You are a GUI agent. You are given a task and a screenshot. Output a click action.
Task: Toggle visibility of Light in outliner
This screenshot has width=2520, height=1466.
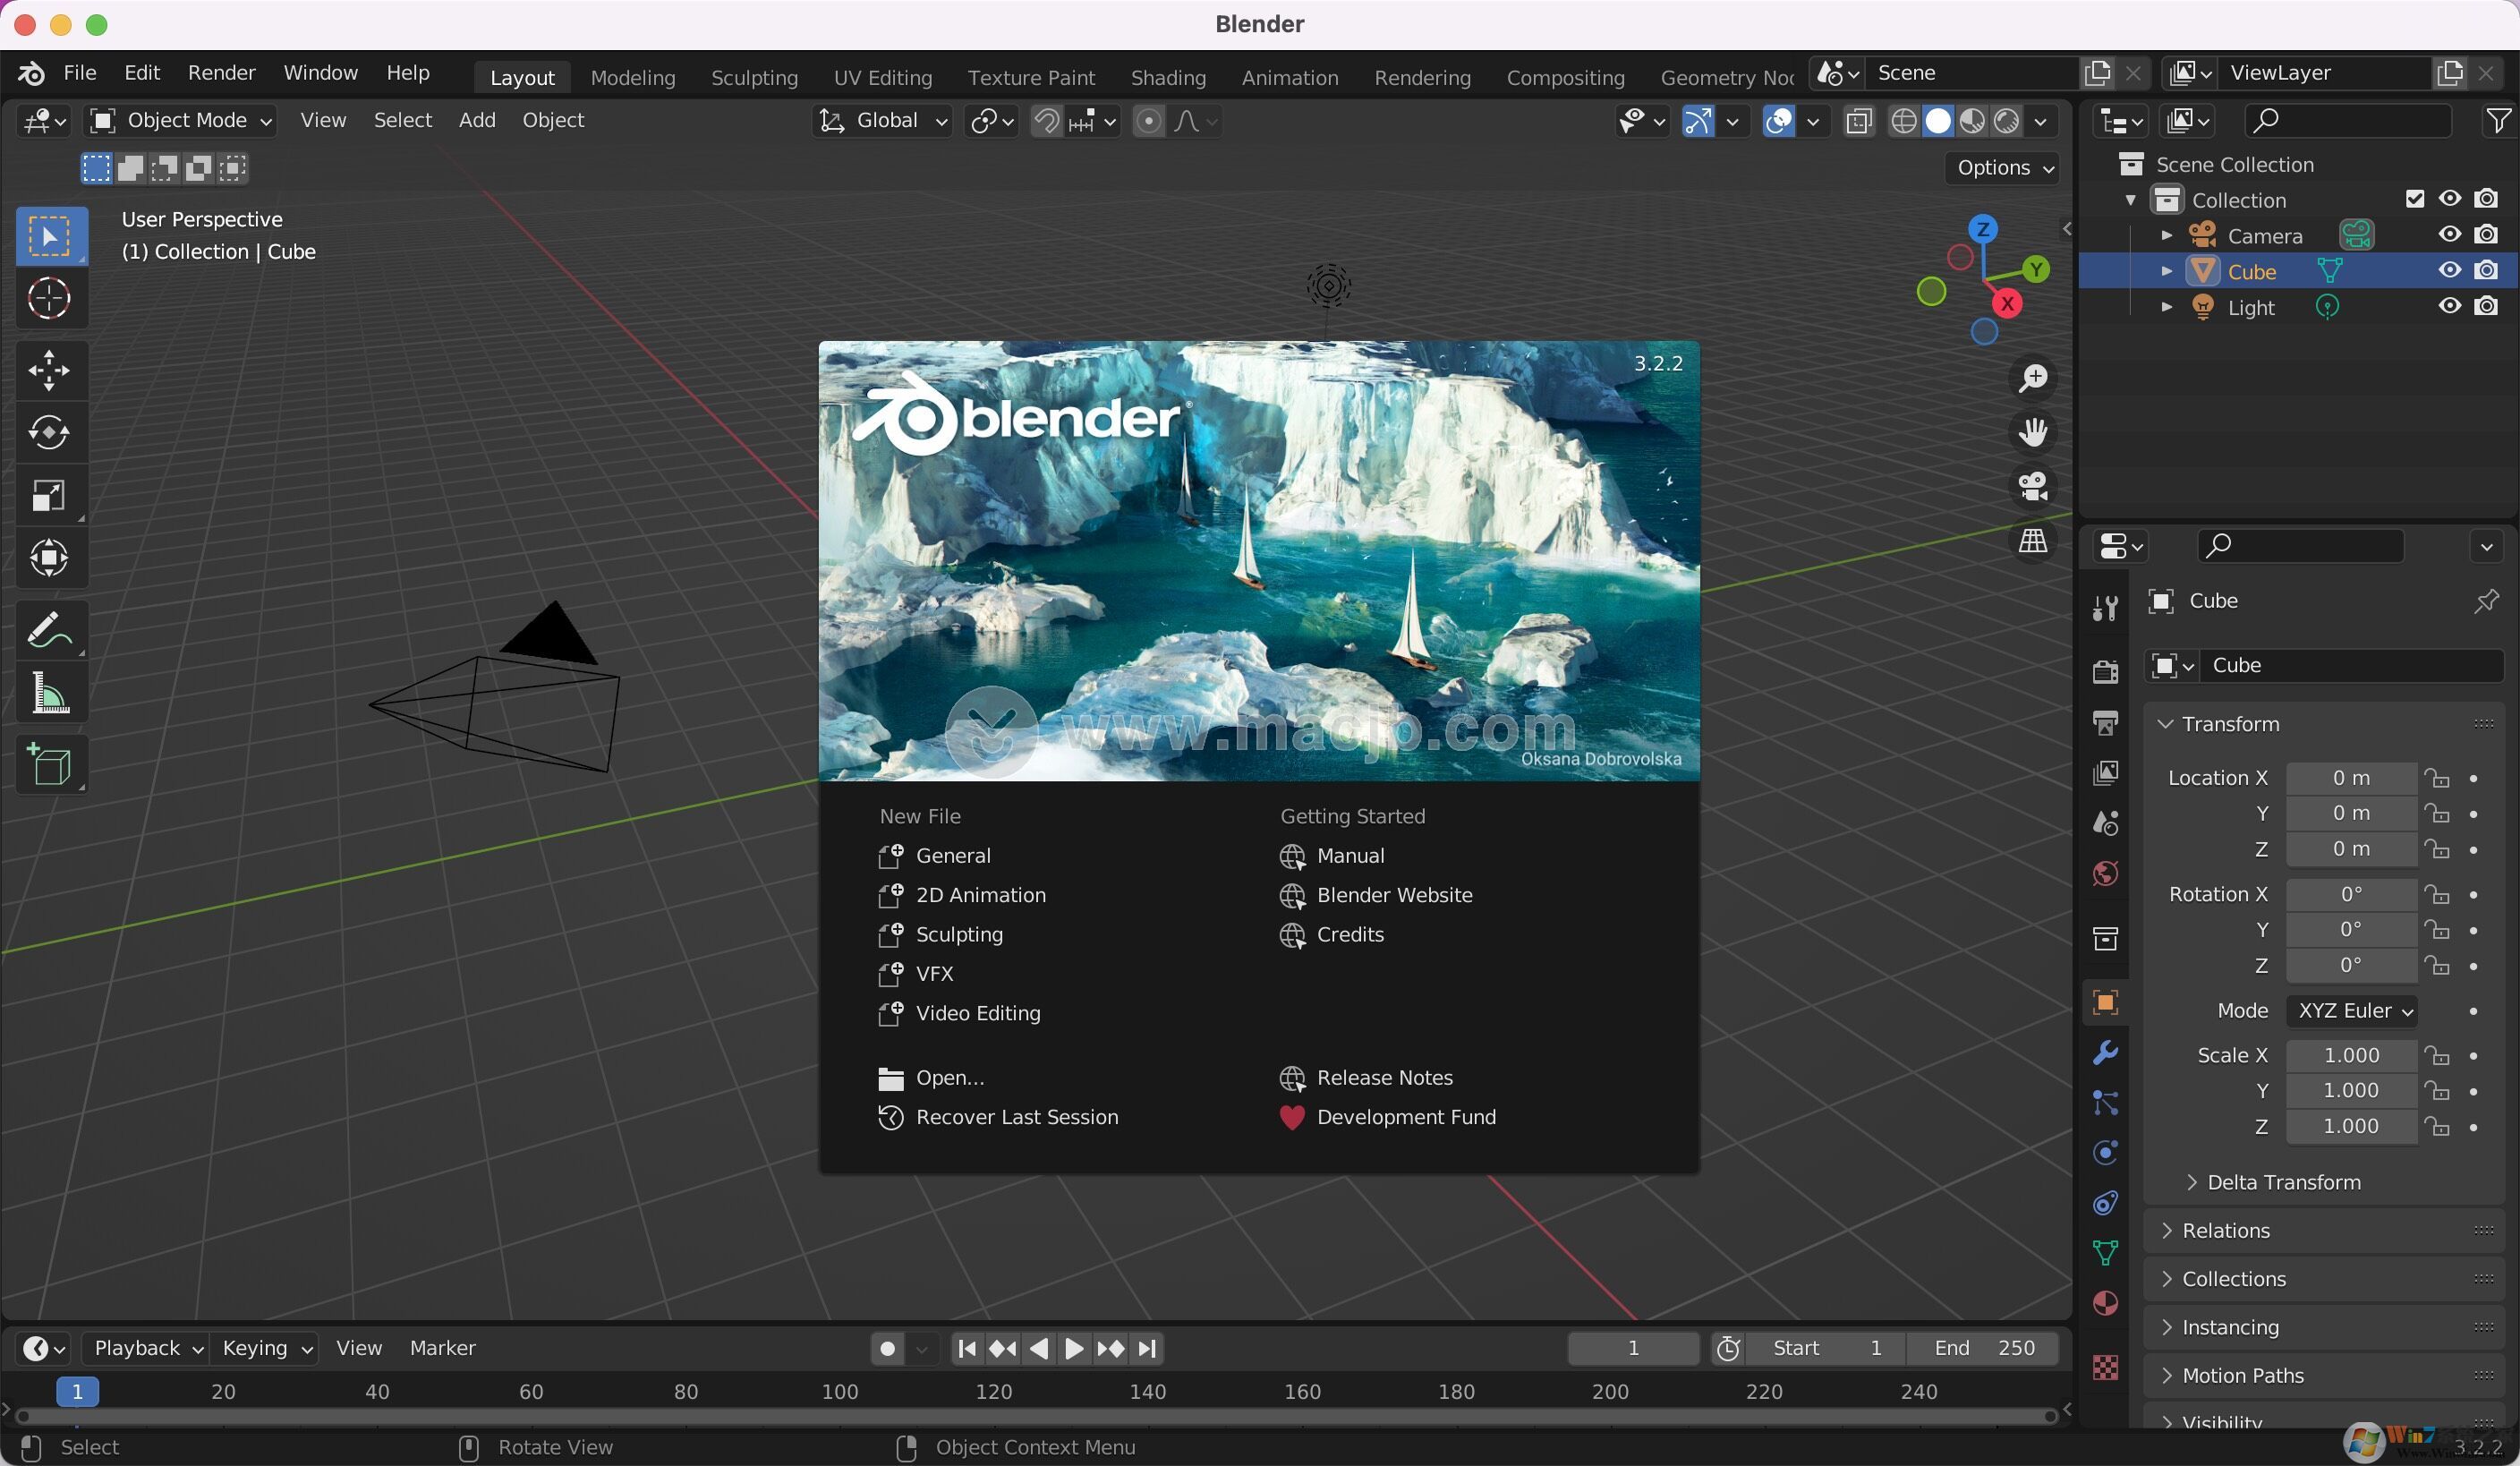(2450, 307)
